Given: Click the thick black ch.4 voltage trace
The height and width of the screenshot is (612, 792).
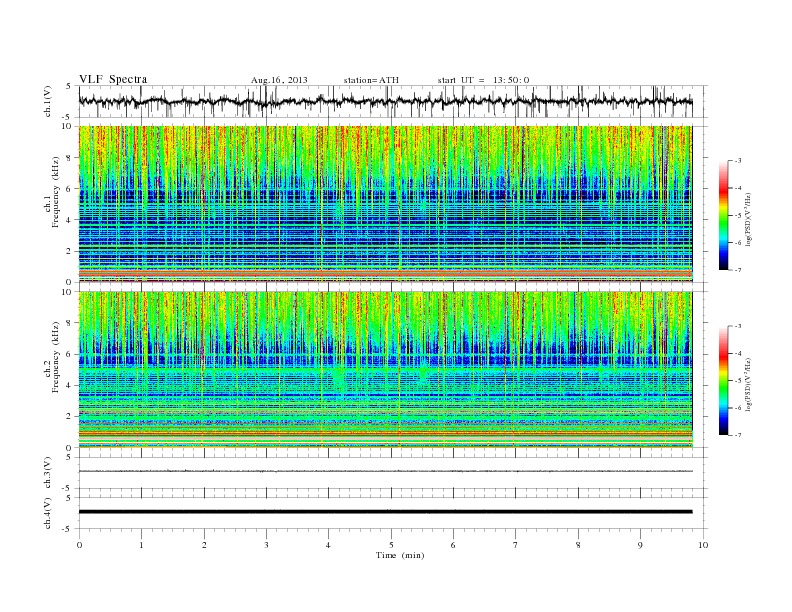Looking at the screenshot, I should [x=385, y=512].
